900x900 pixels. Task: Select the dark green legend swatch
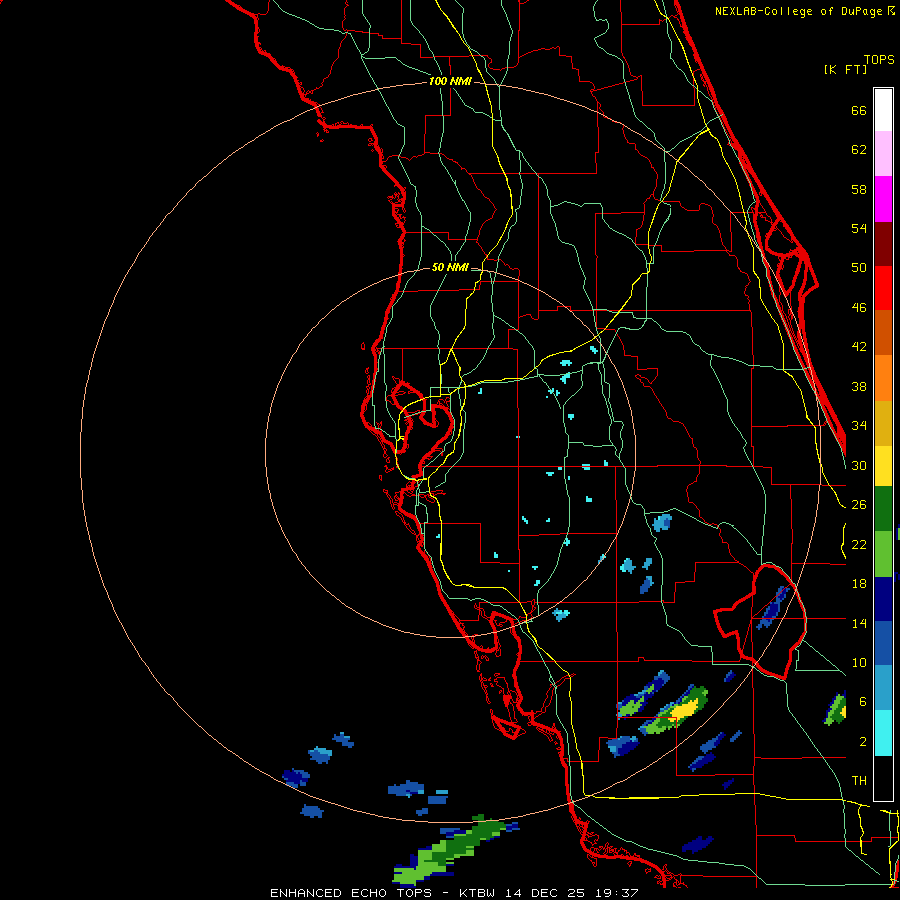tap(883, 509)
